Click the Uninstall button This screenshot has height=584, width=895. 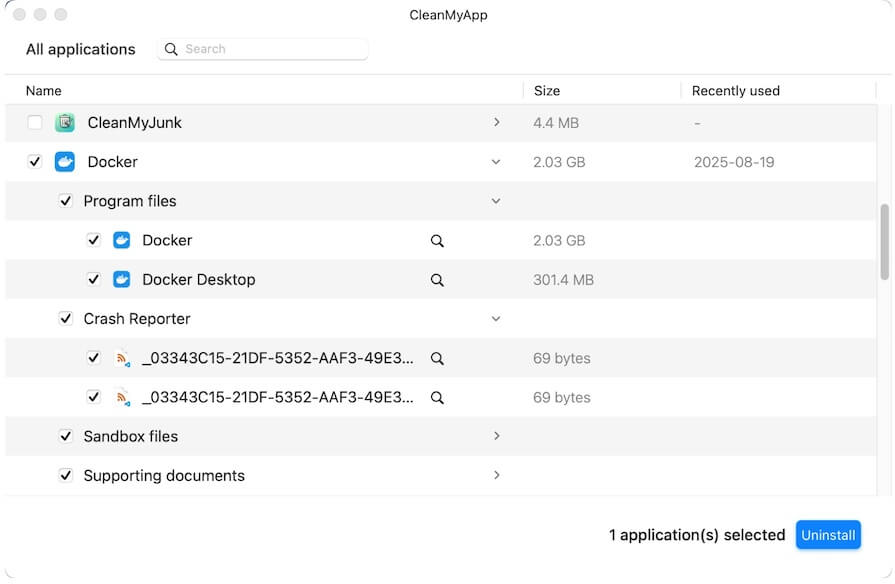coord(828,535)
